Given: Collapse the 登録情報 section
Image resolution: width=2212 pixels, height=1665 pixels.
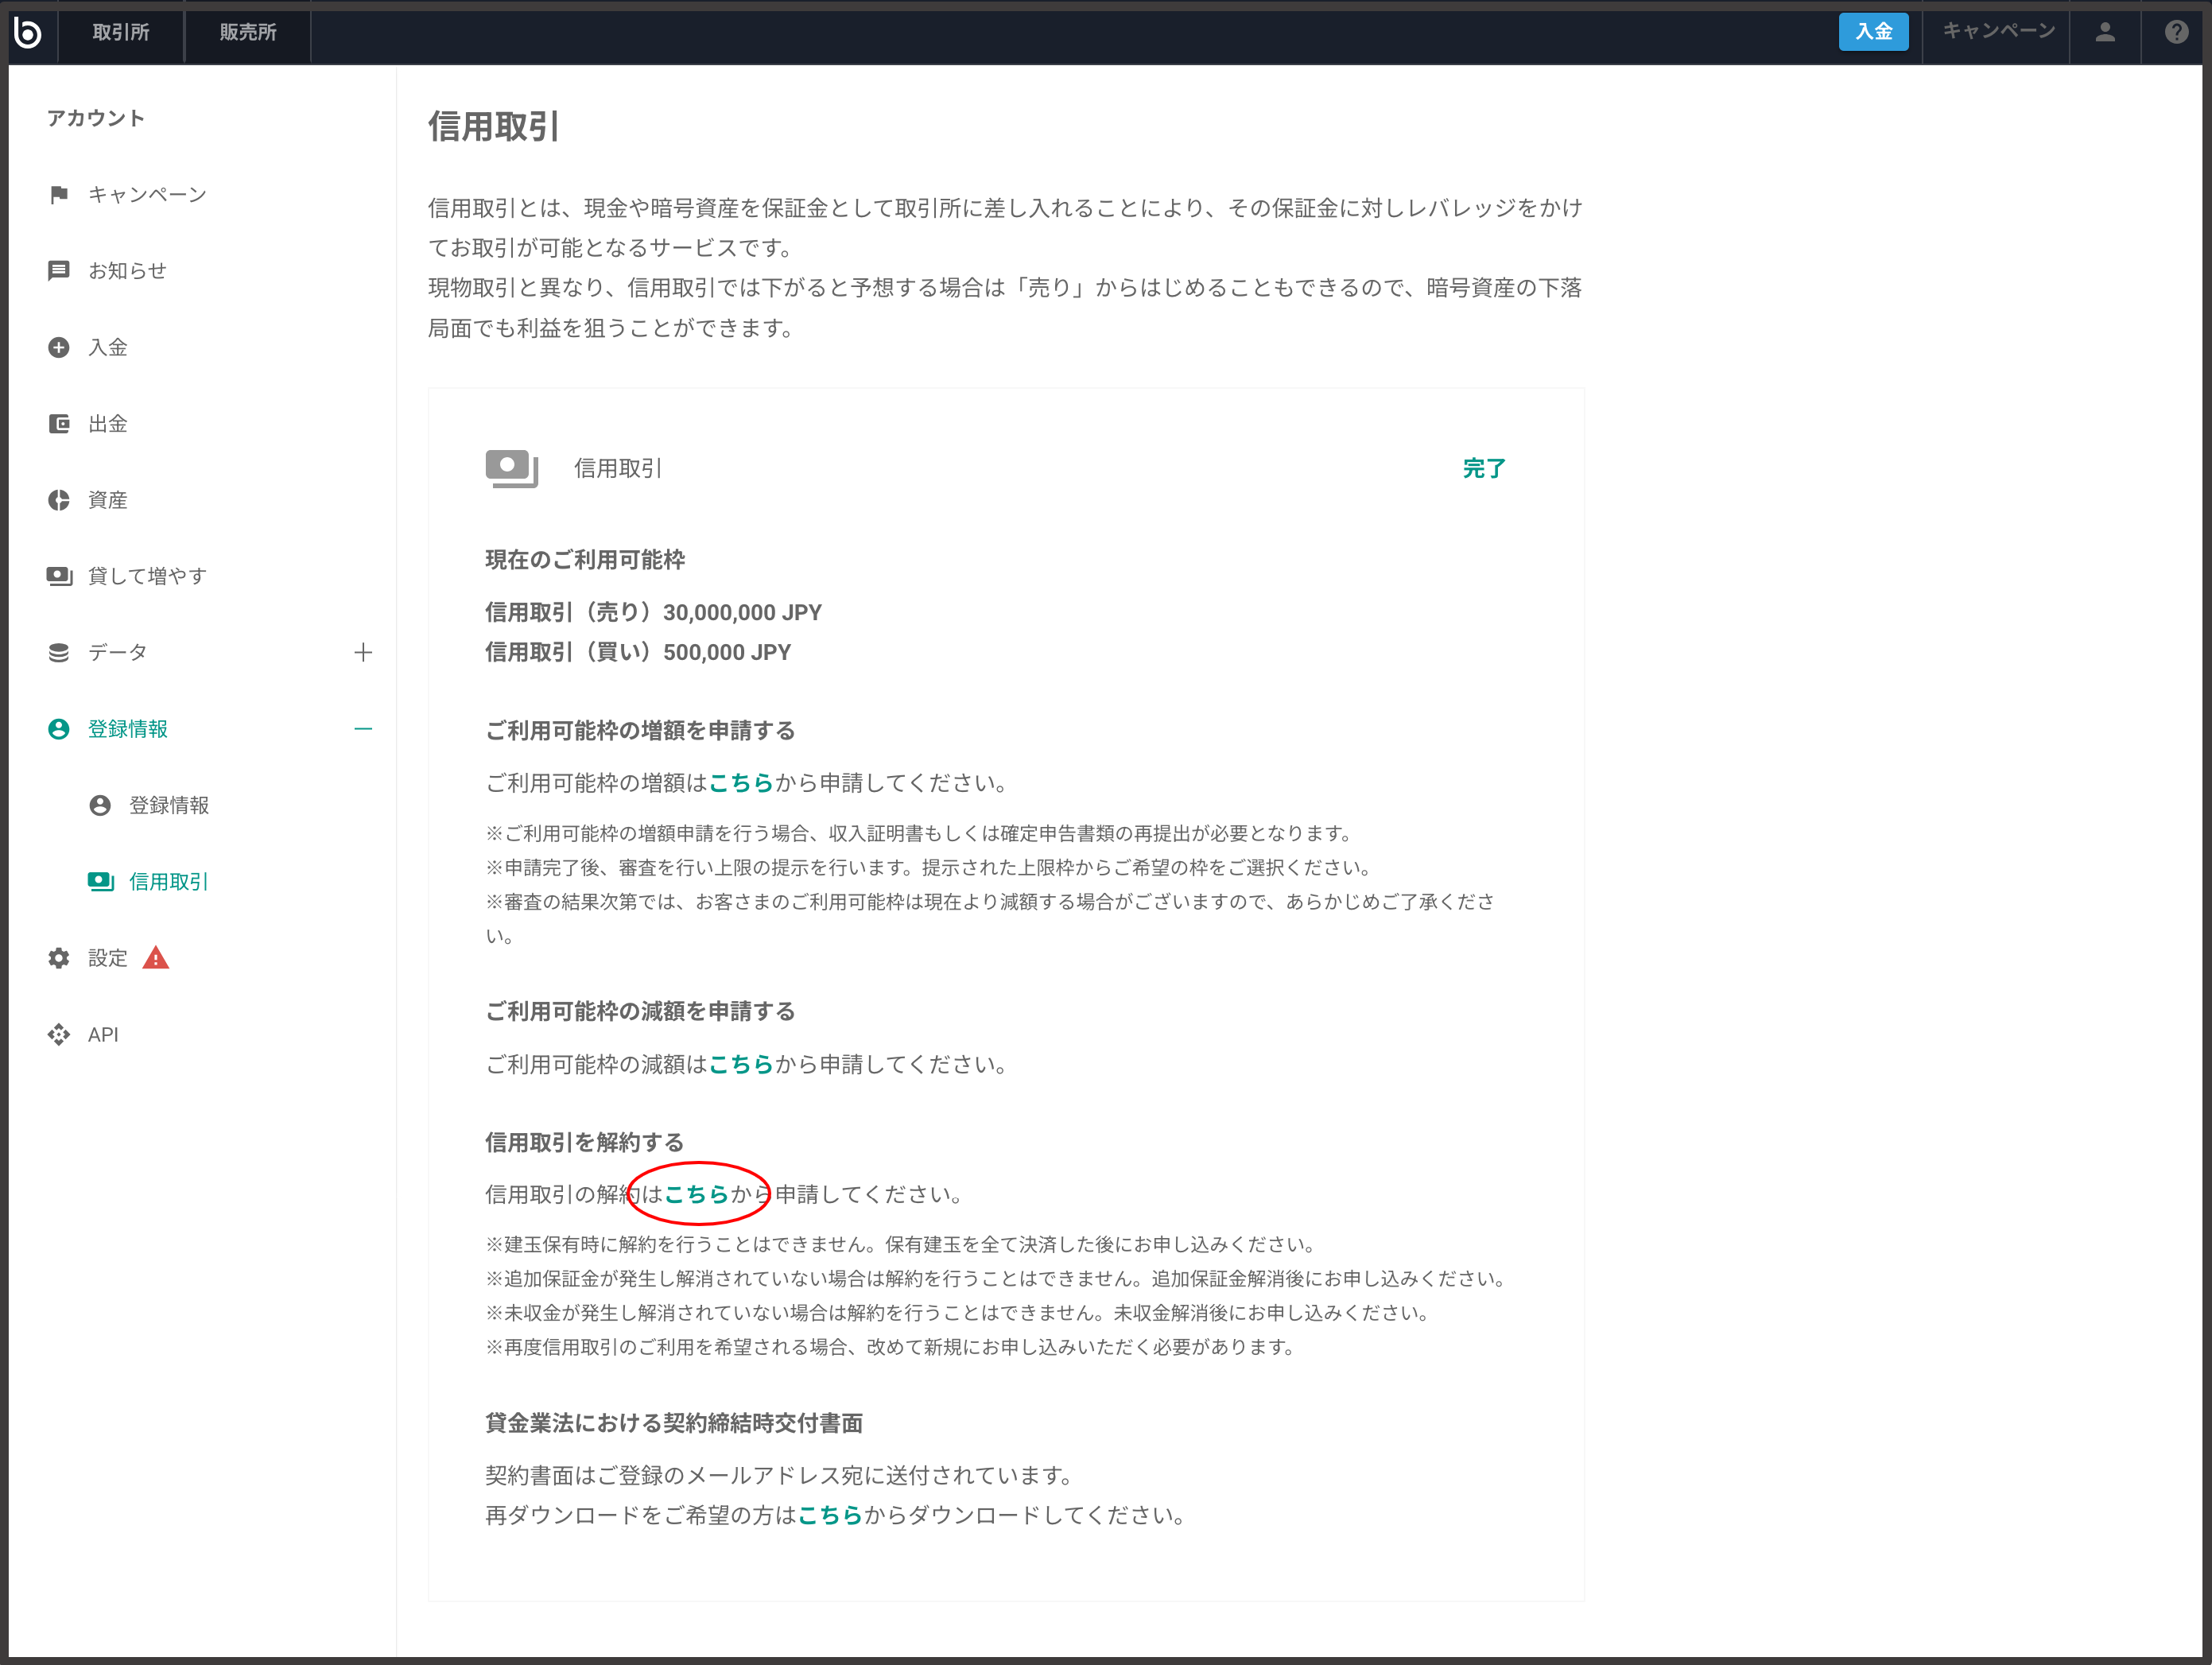Looking at the screenshot, I should click(364, 729).
